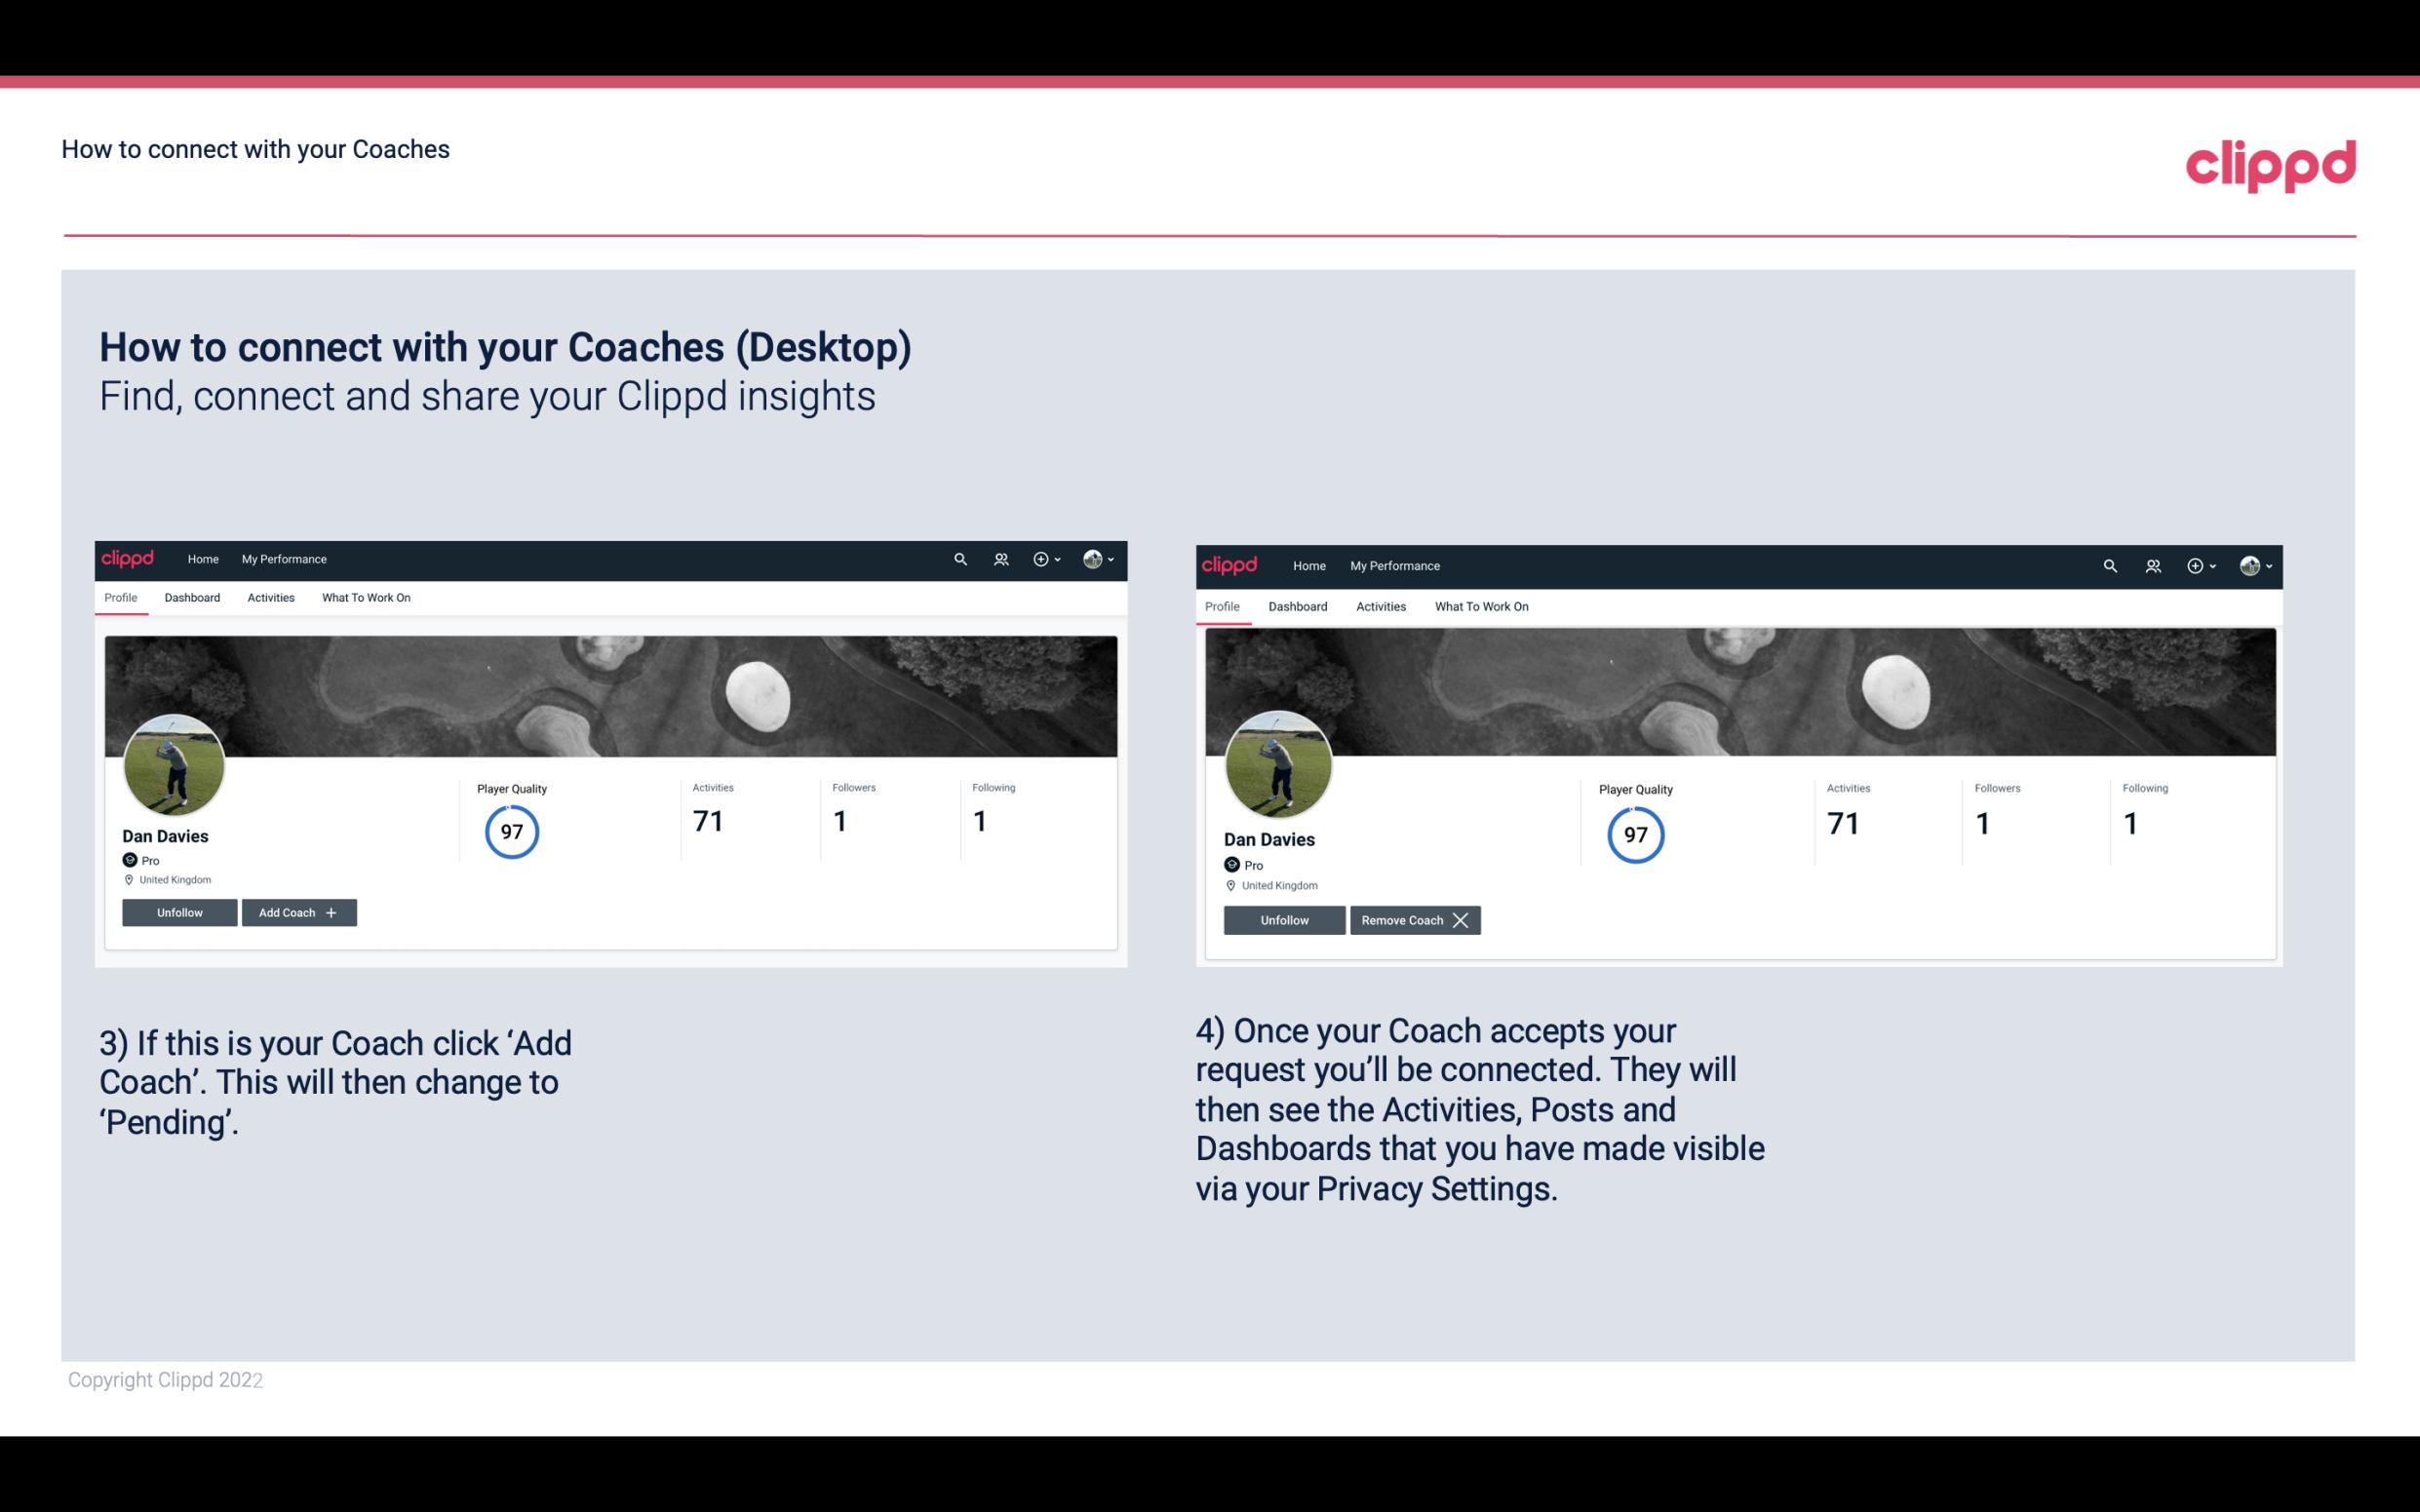Click 'Unfollow' button on right profile
Screen dimensions: 2420x1512
pyautogui.click(x=1284, y=919)
